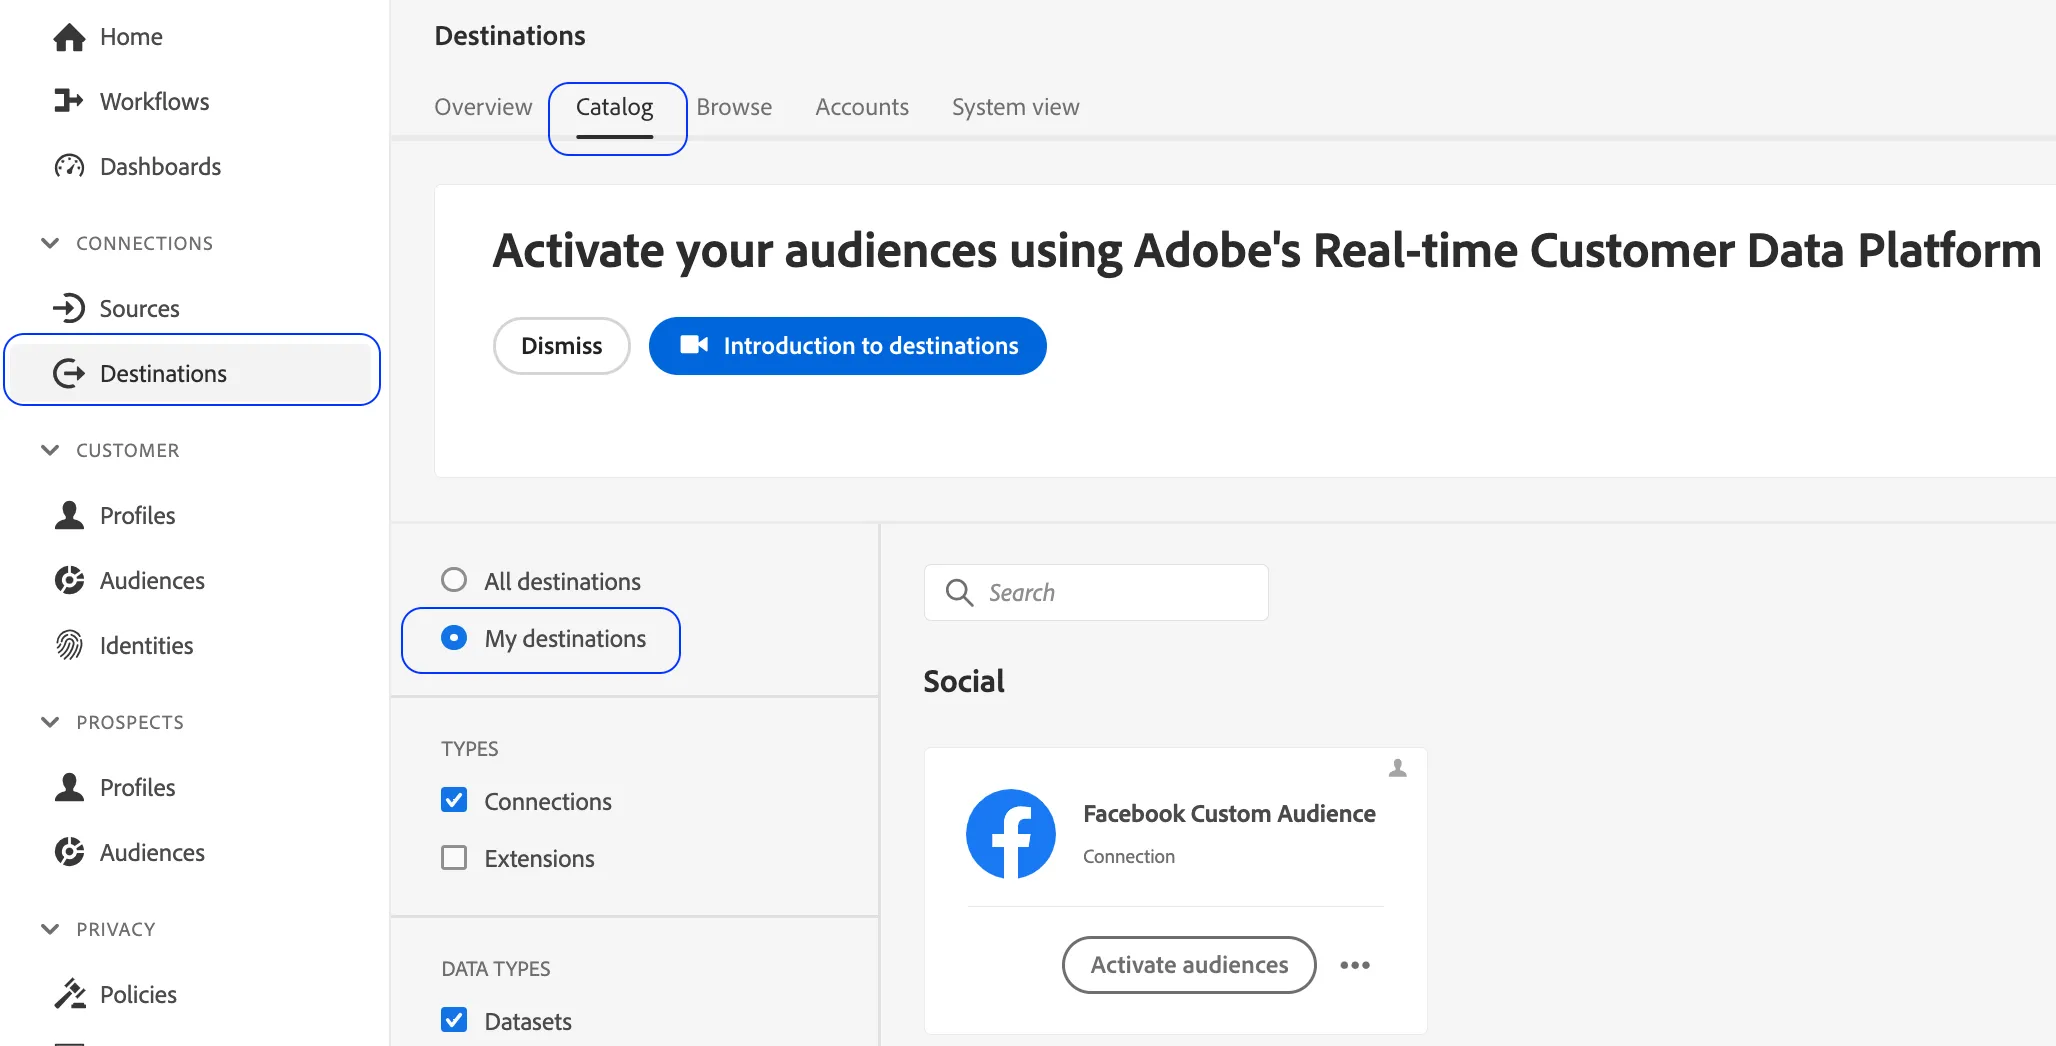Select the Catalog tab
The image size is (2056, 1046).
pos(615,107)
